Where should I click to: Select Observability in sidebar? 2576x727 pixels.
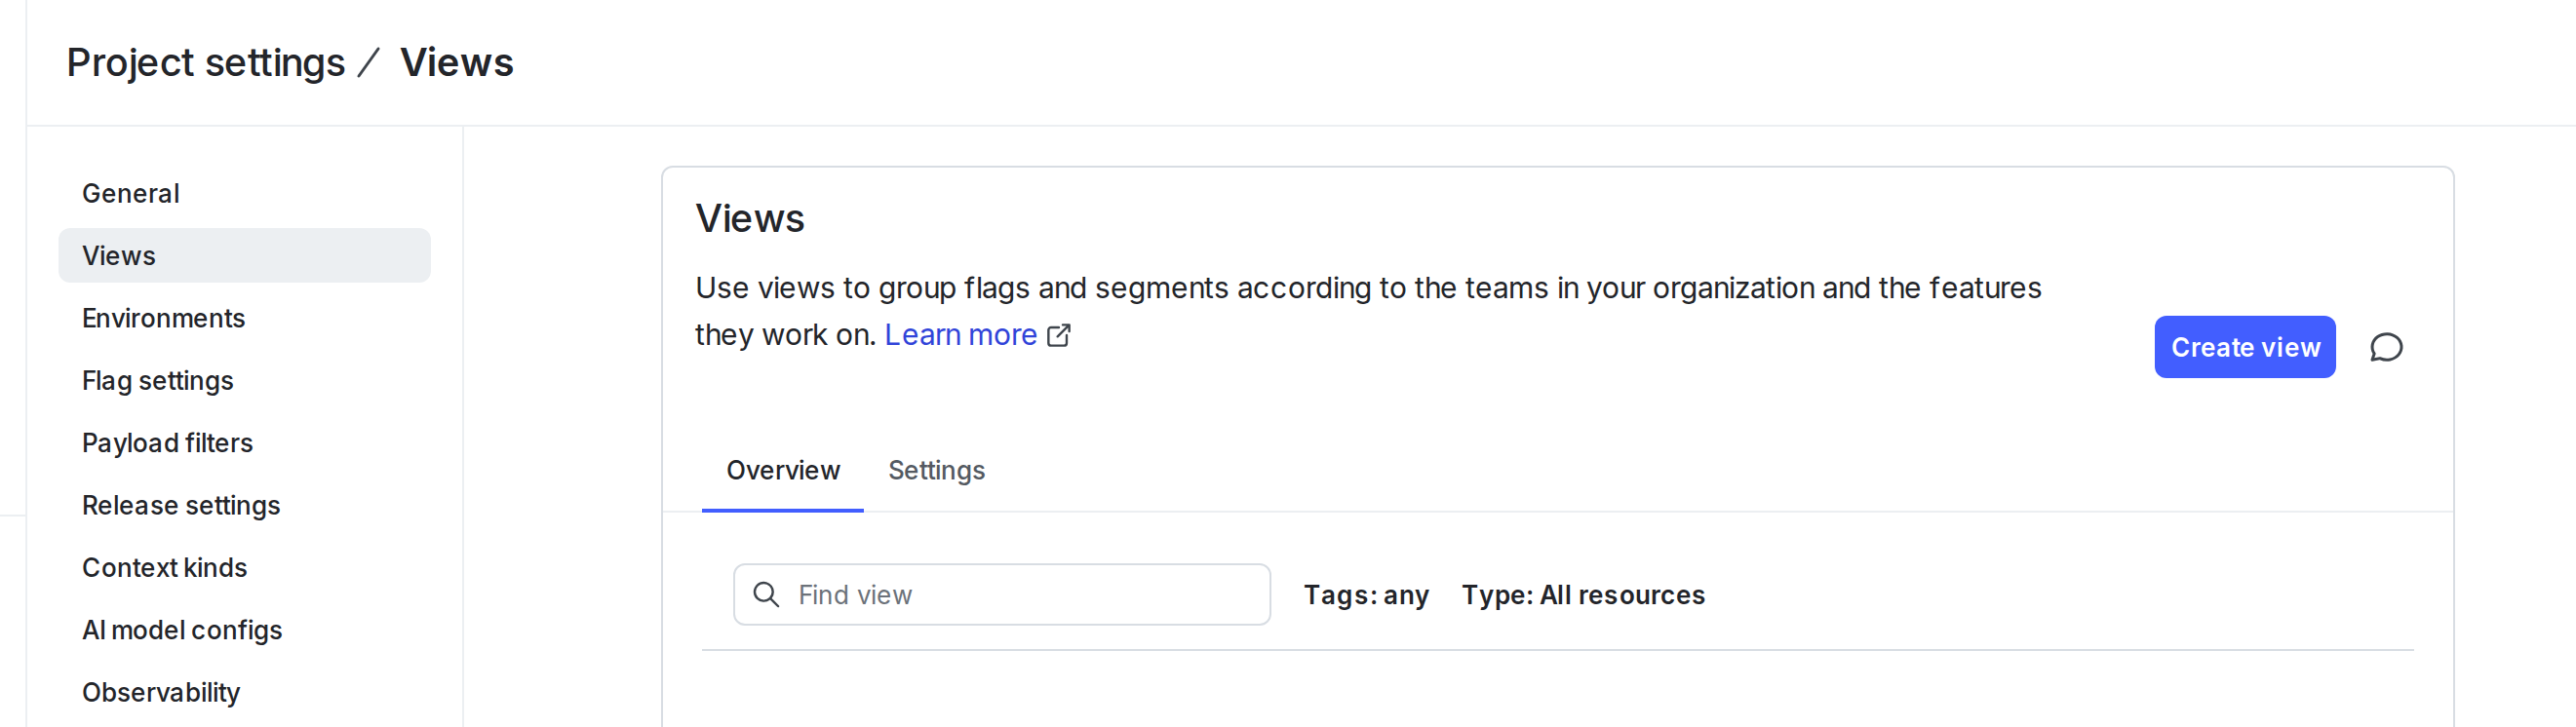coord(161,692)
